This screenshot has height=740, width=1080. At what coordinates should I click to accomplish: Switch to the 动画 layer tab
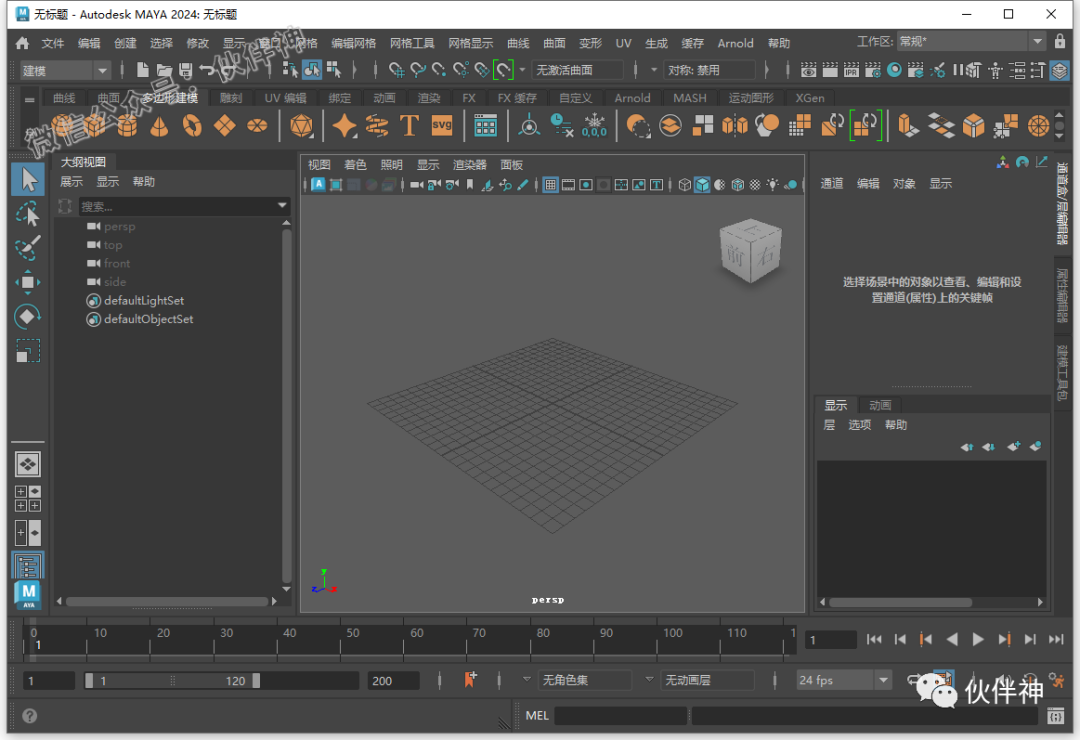880,405
